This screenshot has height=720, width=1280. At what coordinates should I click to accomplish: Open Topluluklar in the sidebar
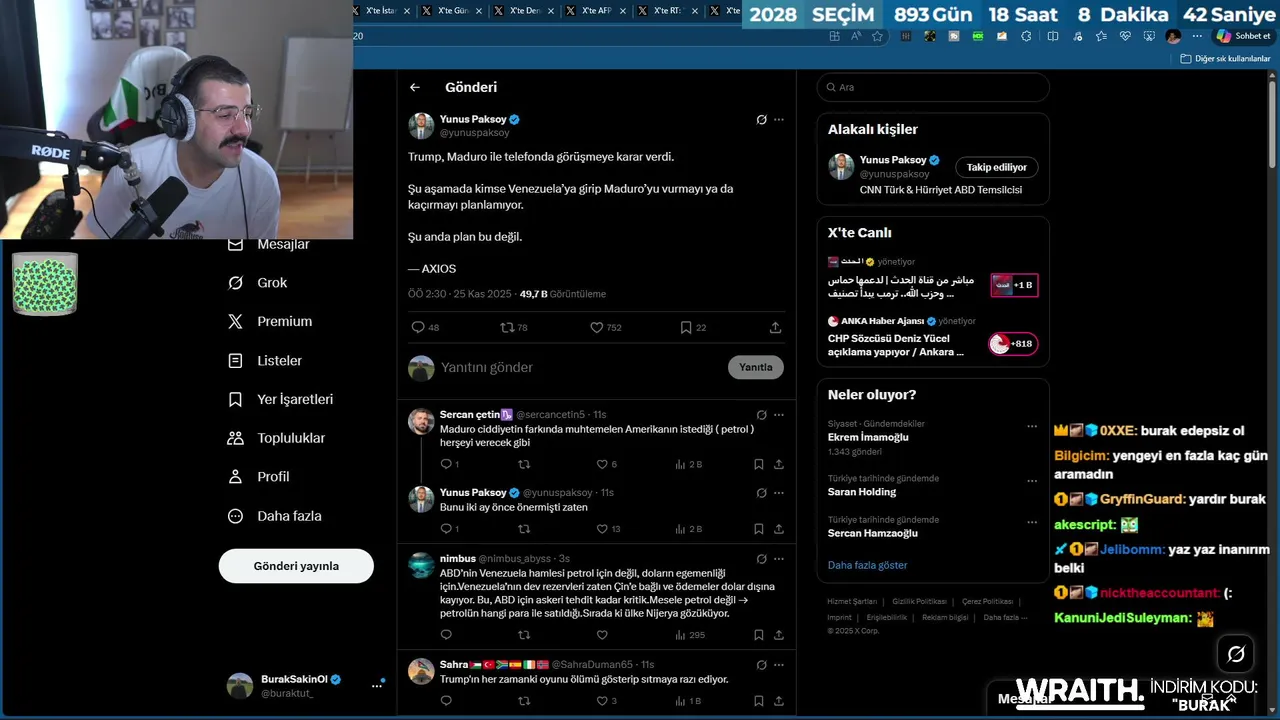(x=277, y=438)
